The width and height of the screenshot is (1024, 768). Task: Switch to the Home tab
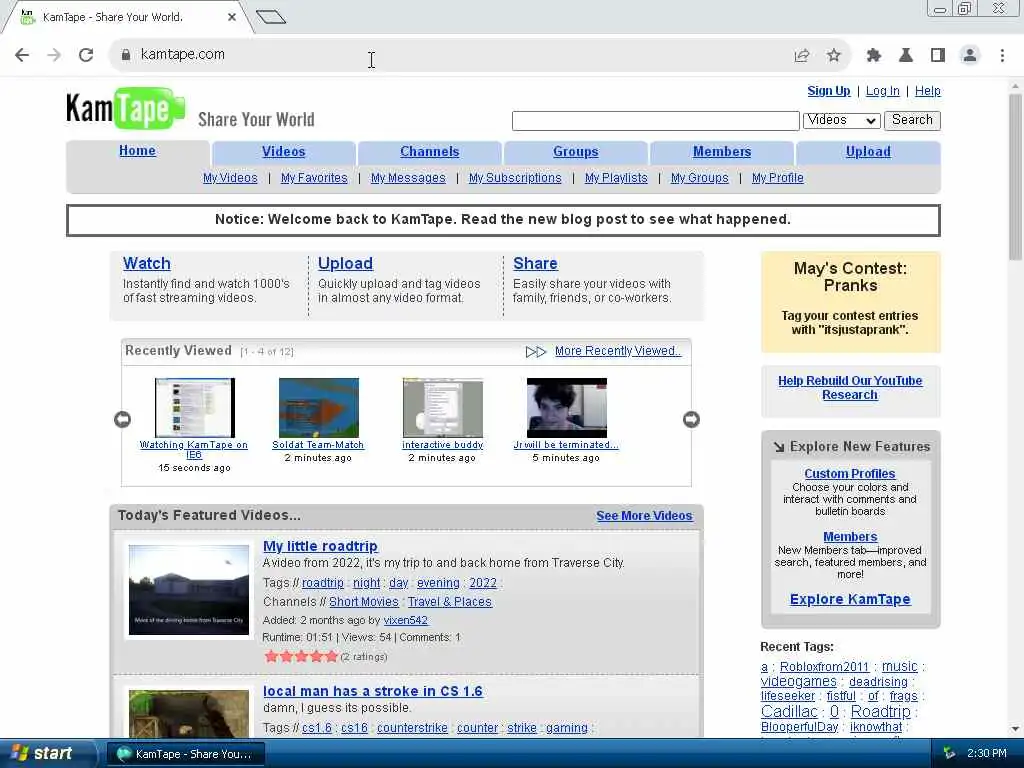137,151
